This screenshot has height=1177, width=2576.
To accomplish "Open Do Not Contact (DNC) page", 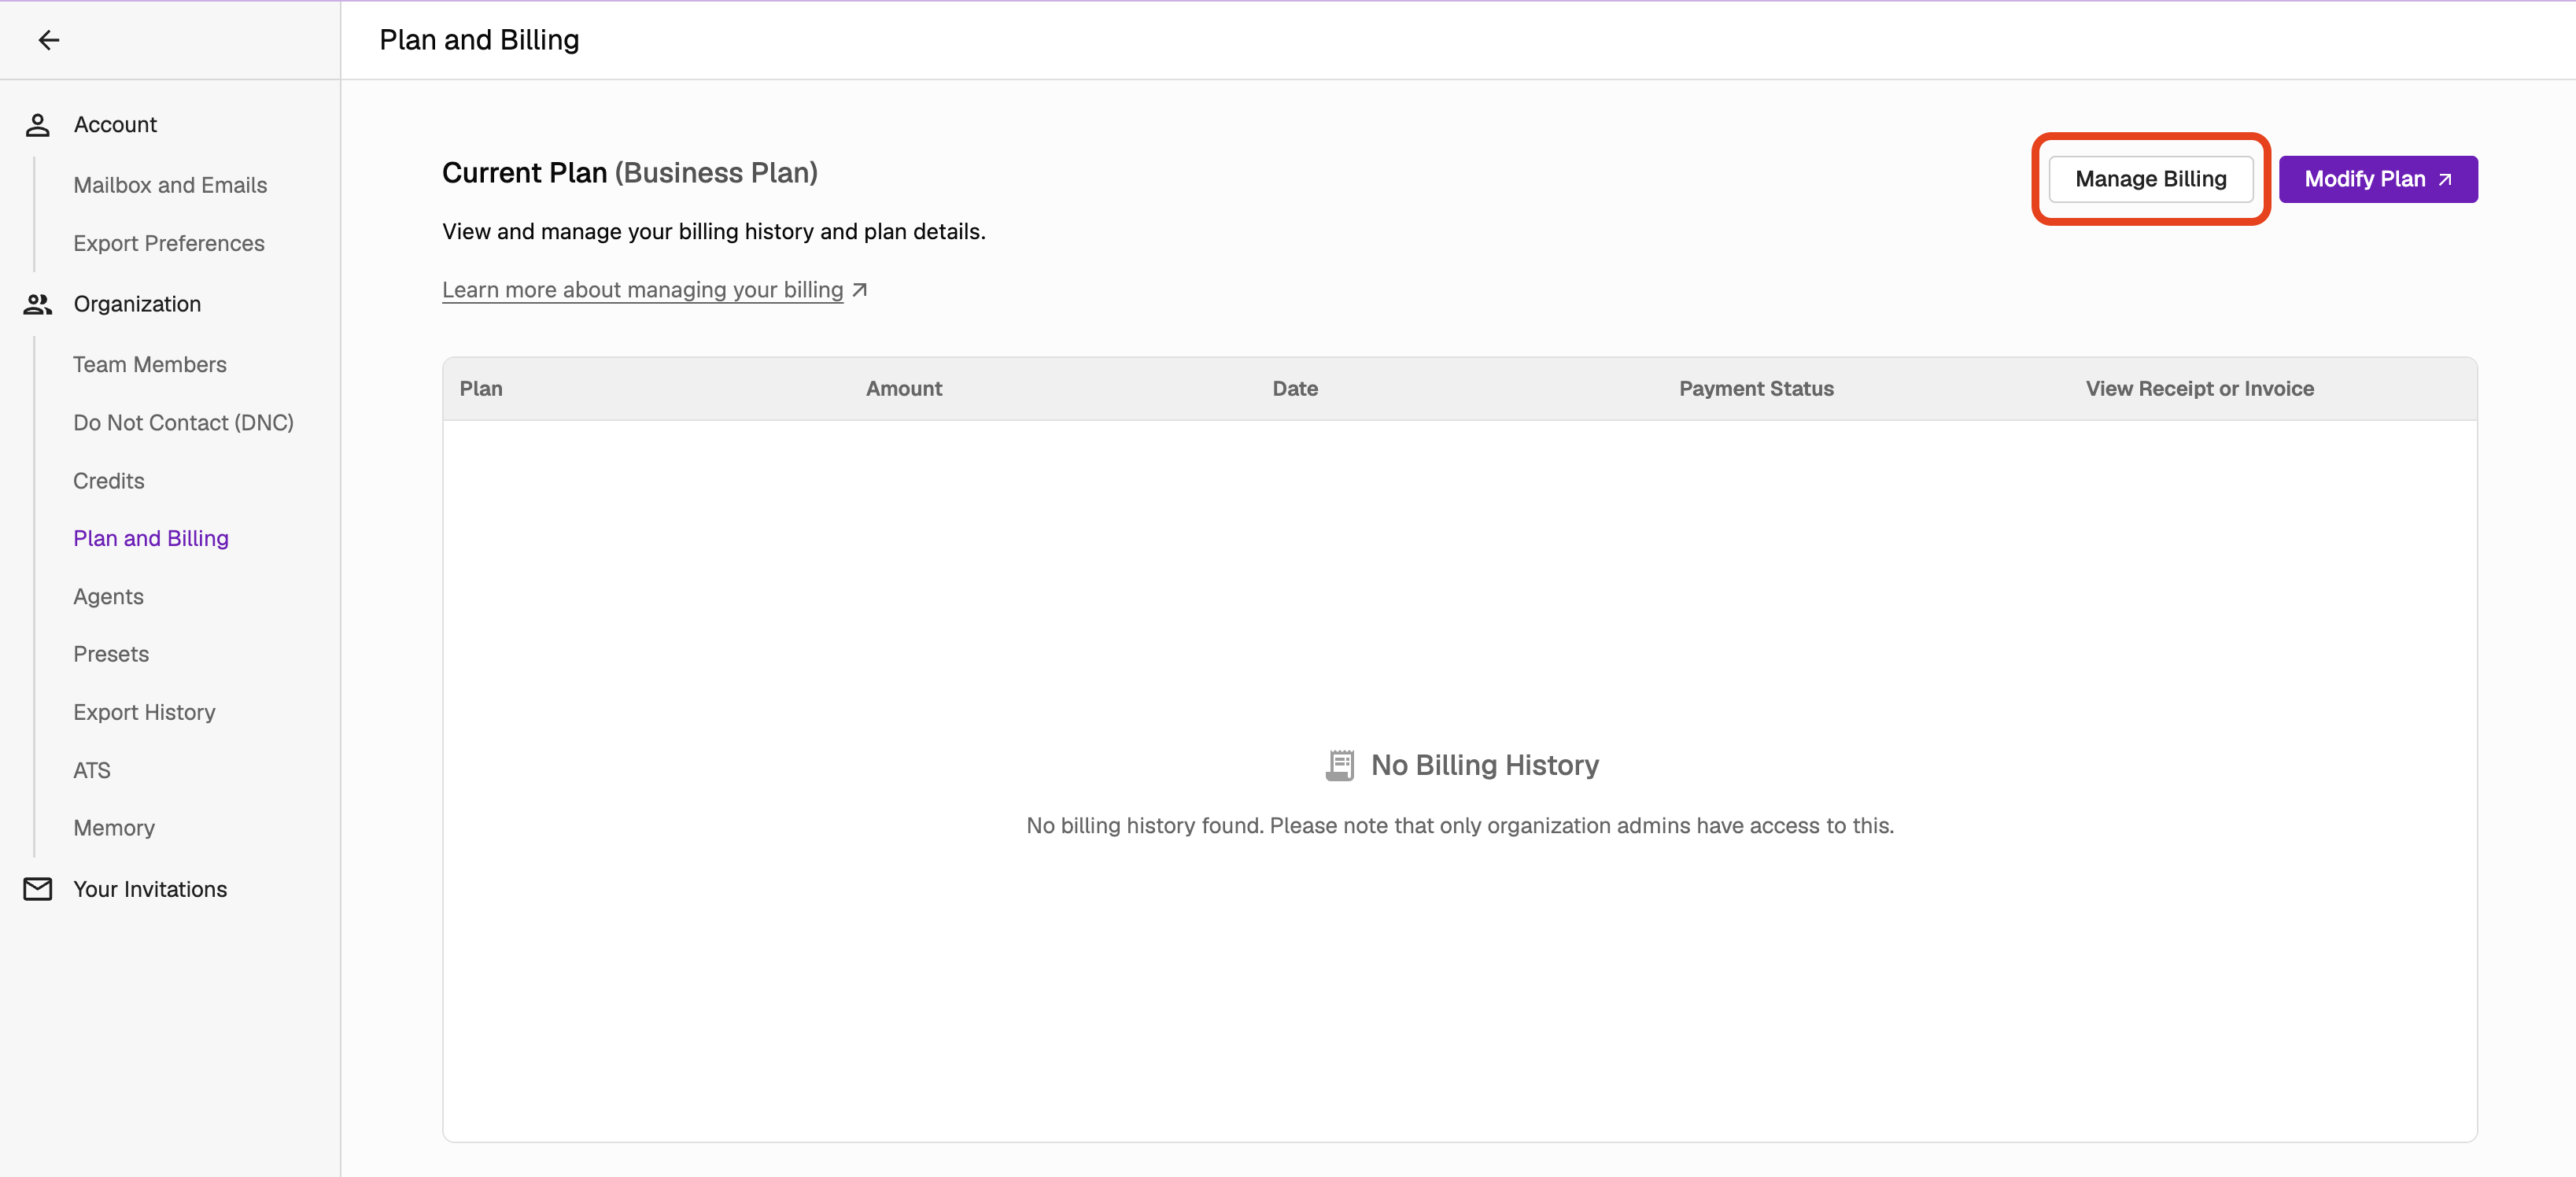I will pyautogui.click(x=183, y=423).
